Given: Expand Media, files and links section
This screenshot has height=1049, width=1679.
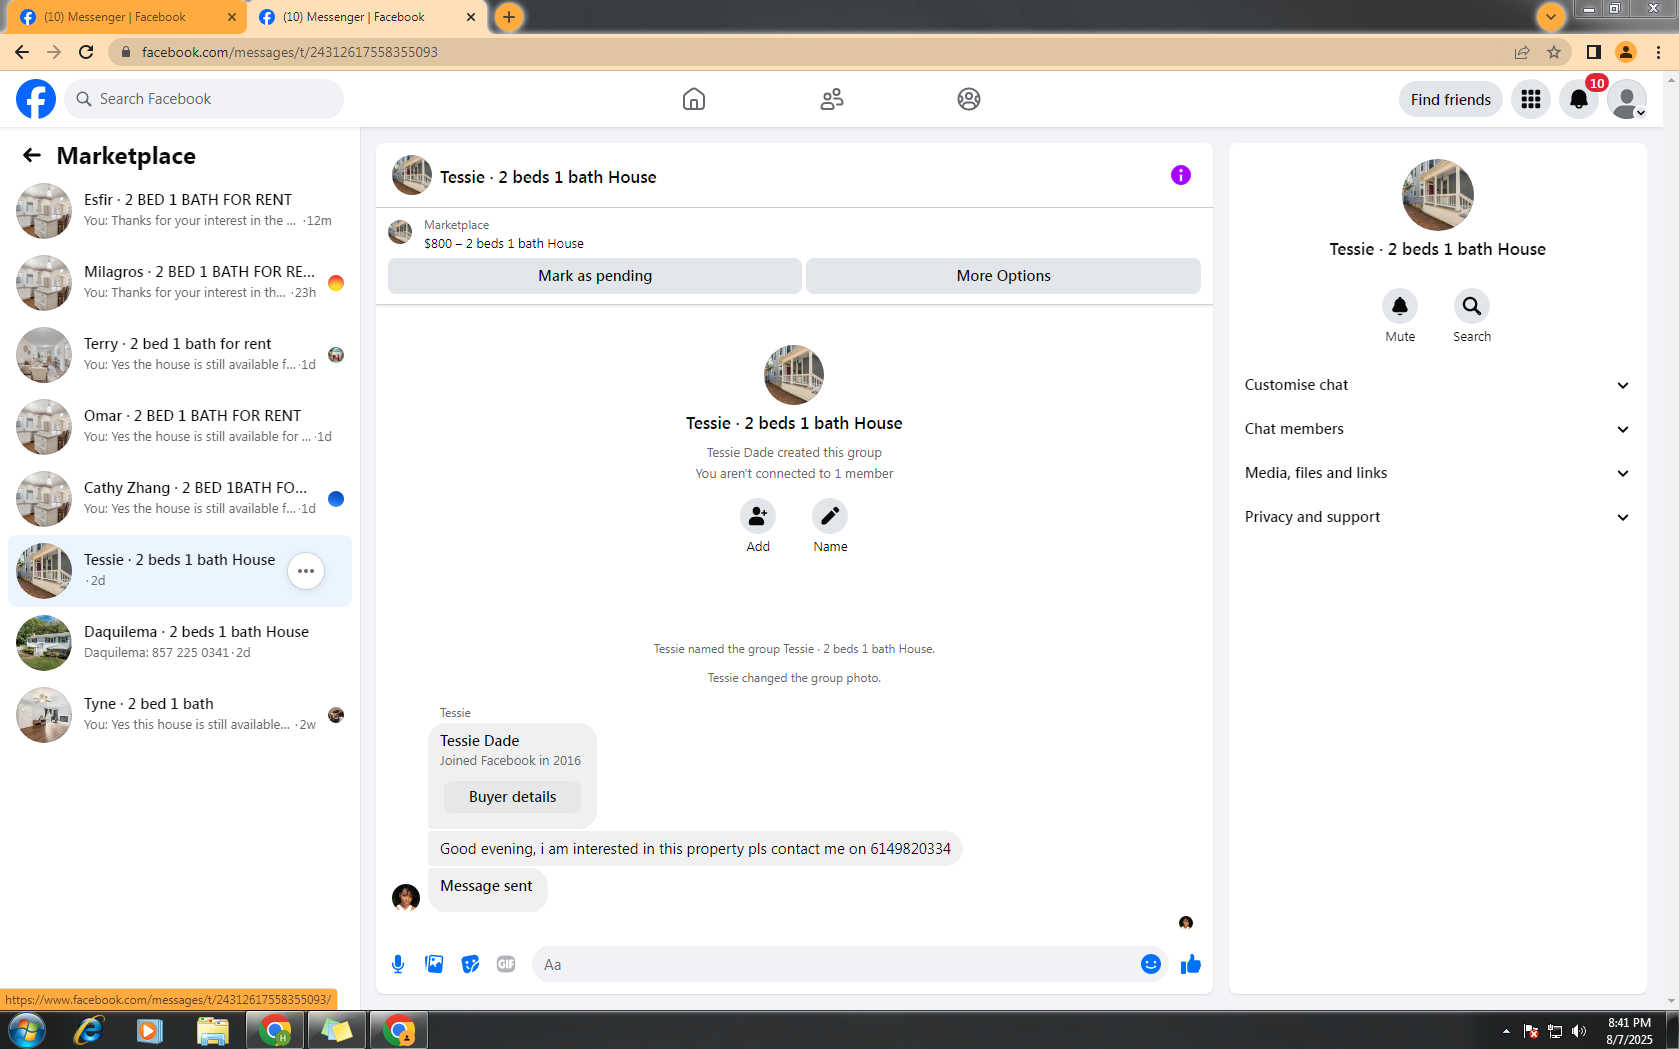Looking at the screenshot, I should [x=1437, y=473].
